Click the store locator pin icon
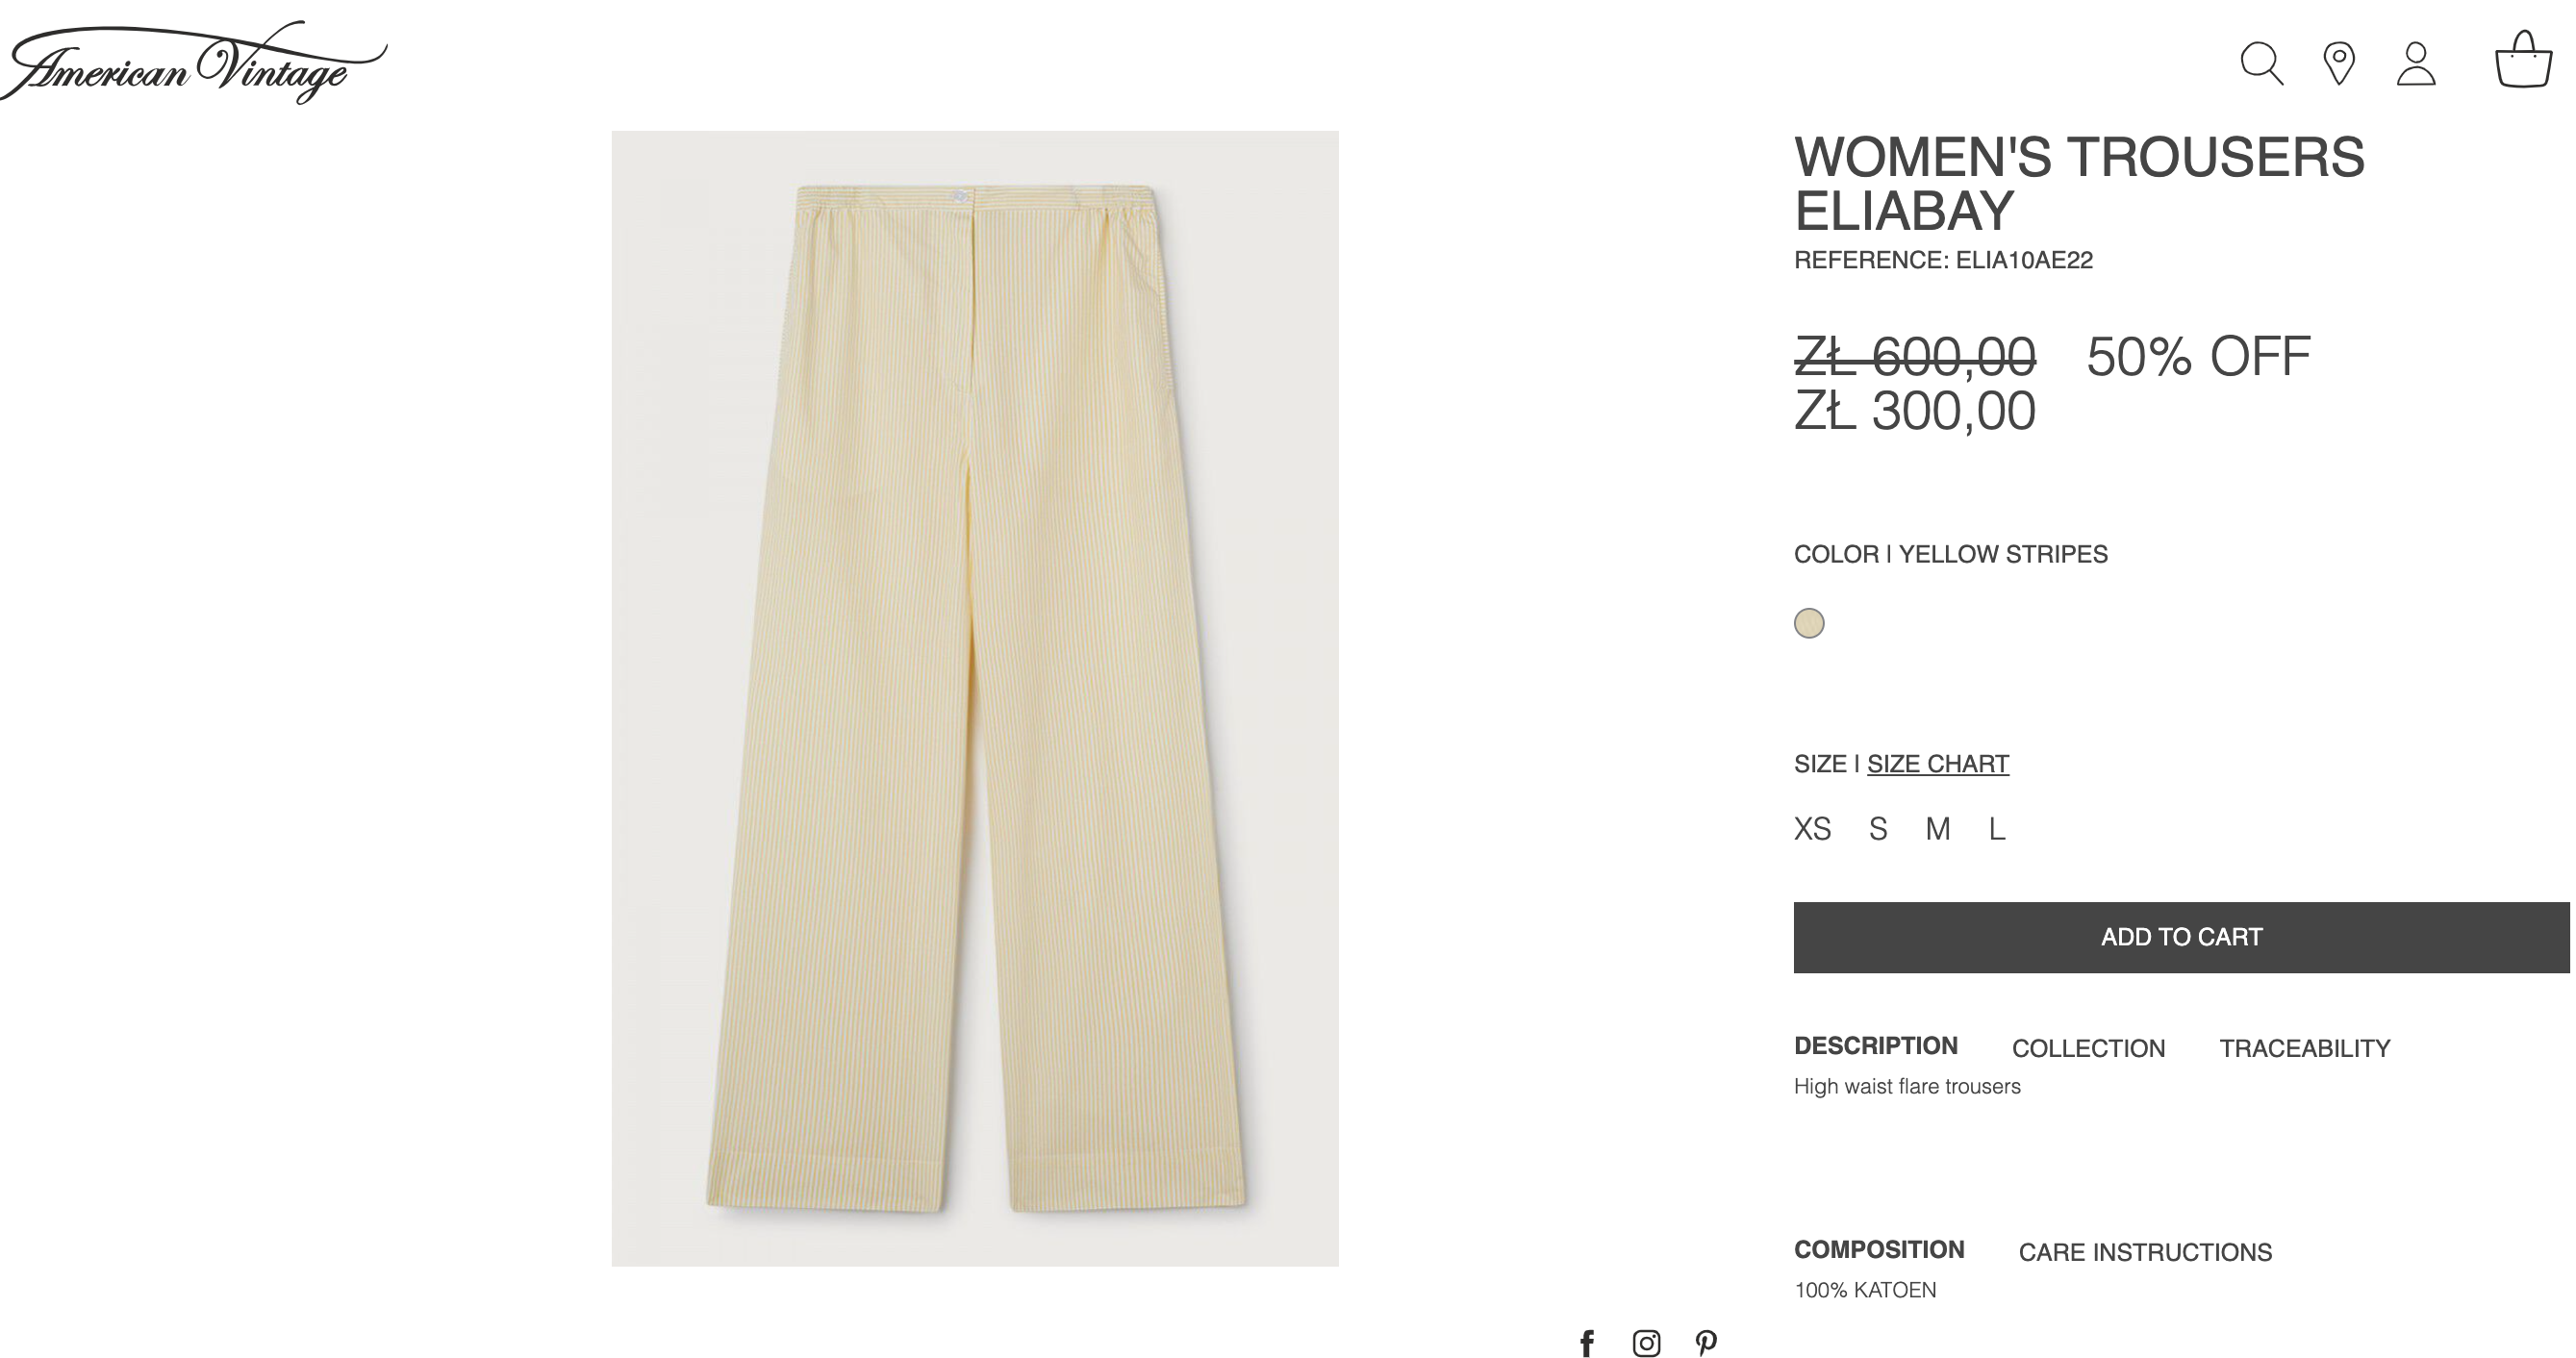Image resolution: width=2576 pixels, height=1358 pixels. (2338, 63)
